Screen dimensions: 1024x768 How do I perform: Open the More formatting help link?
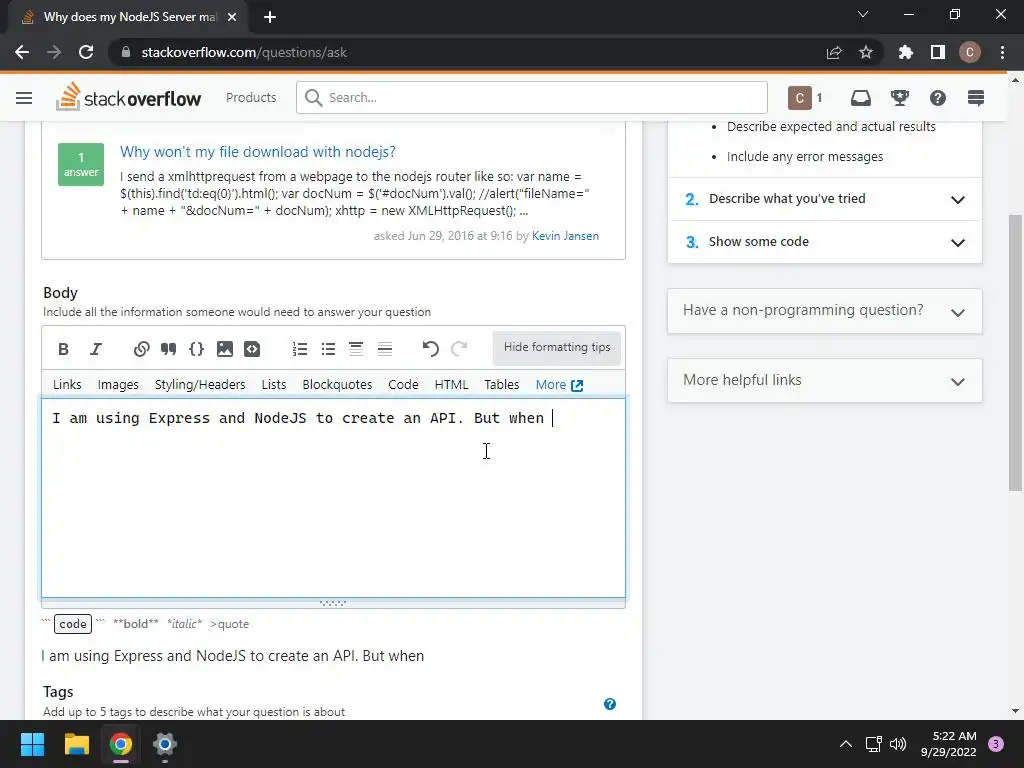(x=559, y=385)
